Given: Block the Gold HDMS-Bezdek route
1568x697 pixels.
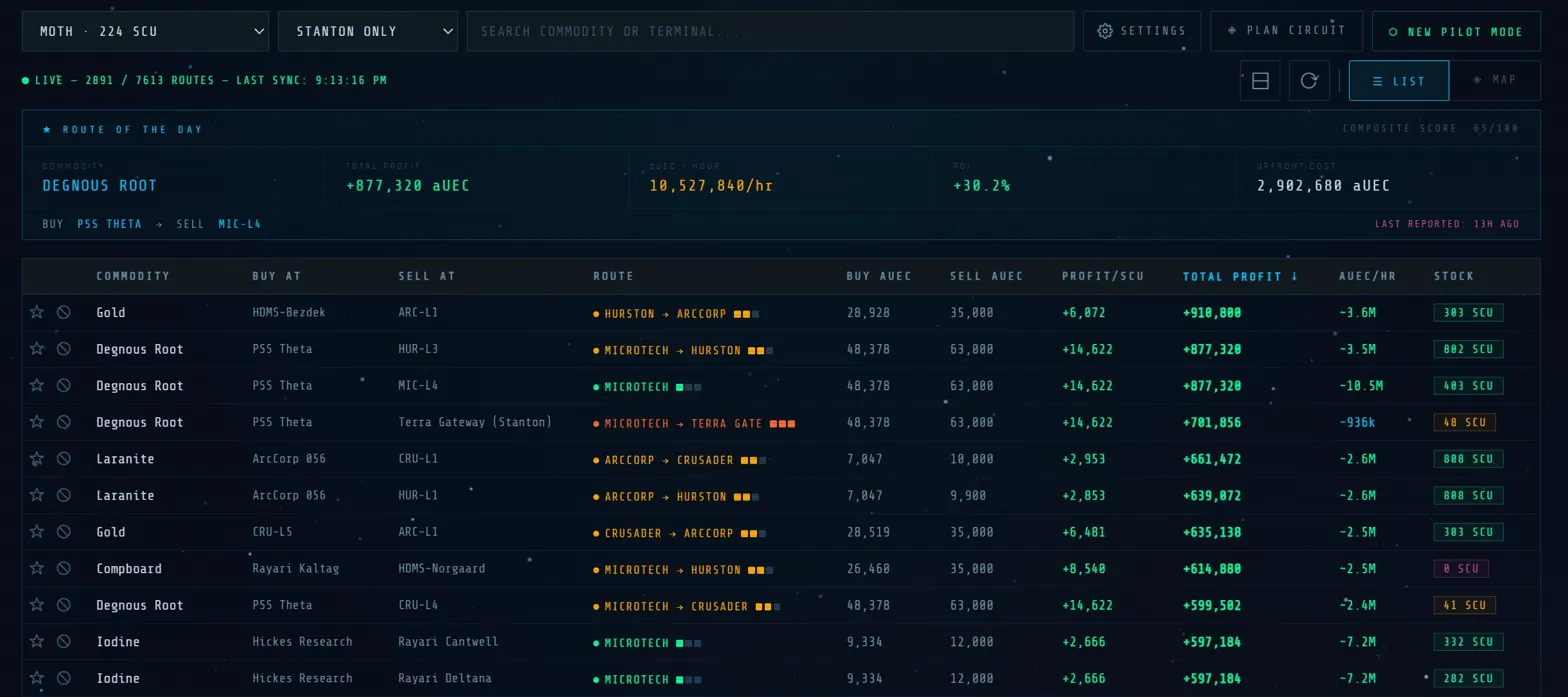Looking at the screenshot, I should 64,312.
